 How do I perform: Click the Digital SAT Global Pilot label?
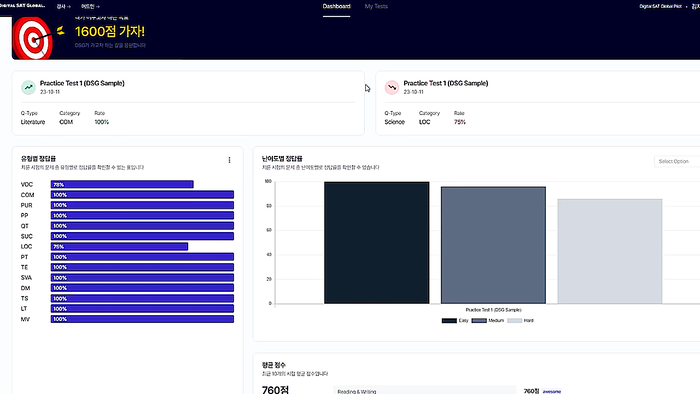660,6
